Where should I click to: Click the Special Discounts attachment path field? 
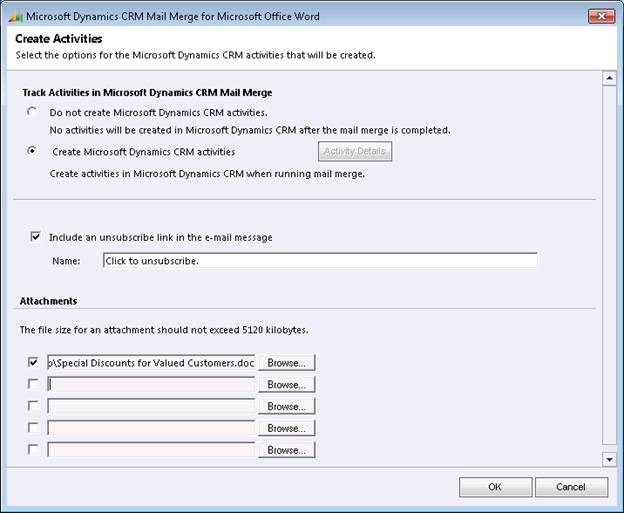point(151,363)
